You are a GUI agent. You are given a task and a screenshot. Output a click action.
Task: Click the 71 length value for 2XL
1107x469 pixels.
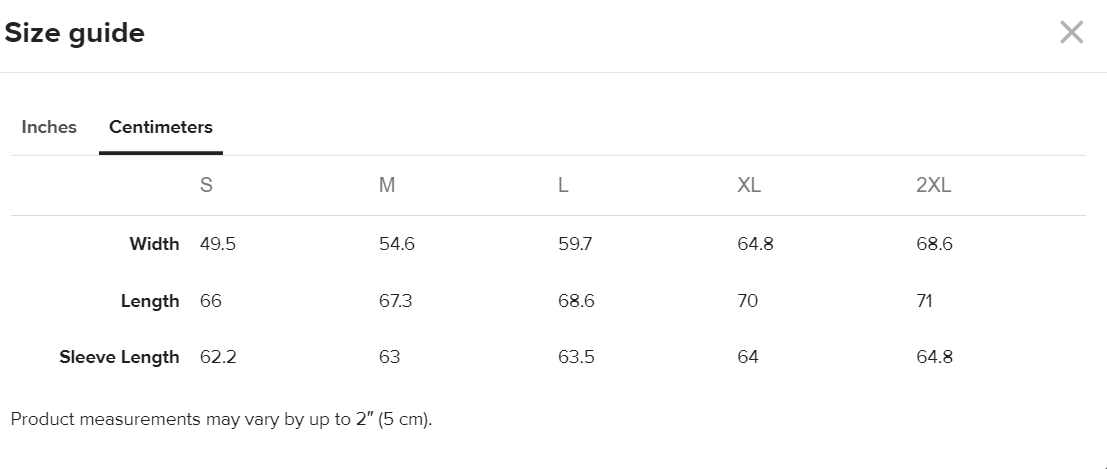point(924,301)
